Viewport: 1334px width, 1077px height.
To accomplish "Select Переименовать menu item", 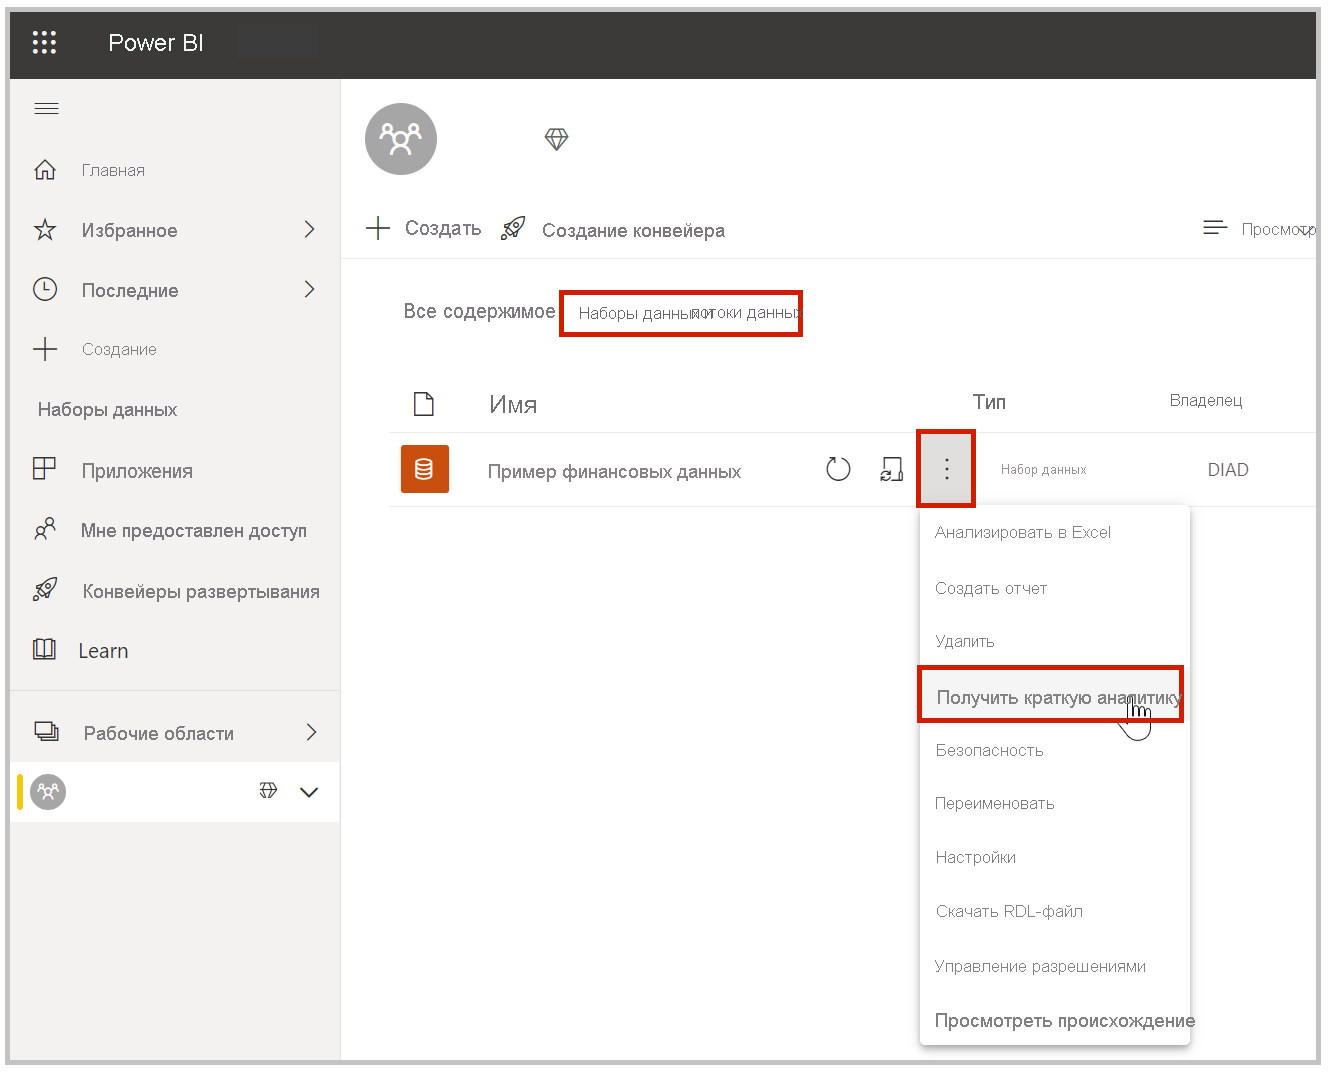I will coord(994,803).
